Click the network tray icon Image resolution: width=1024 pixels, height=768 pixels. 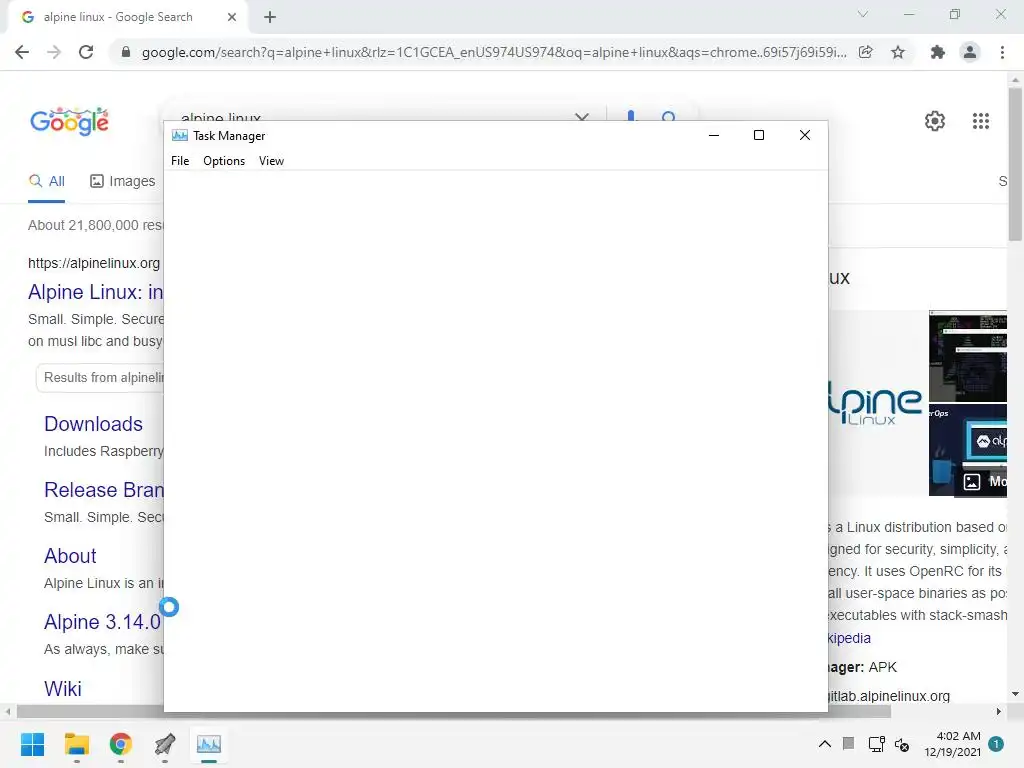876,744
